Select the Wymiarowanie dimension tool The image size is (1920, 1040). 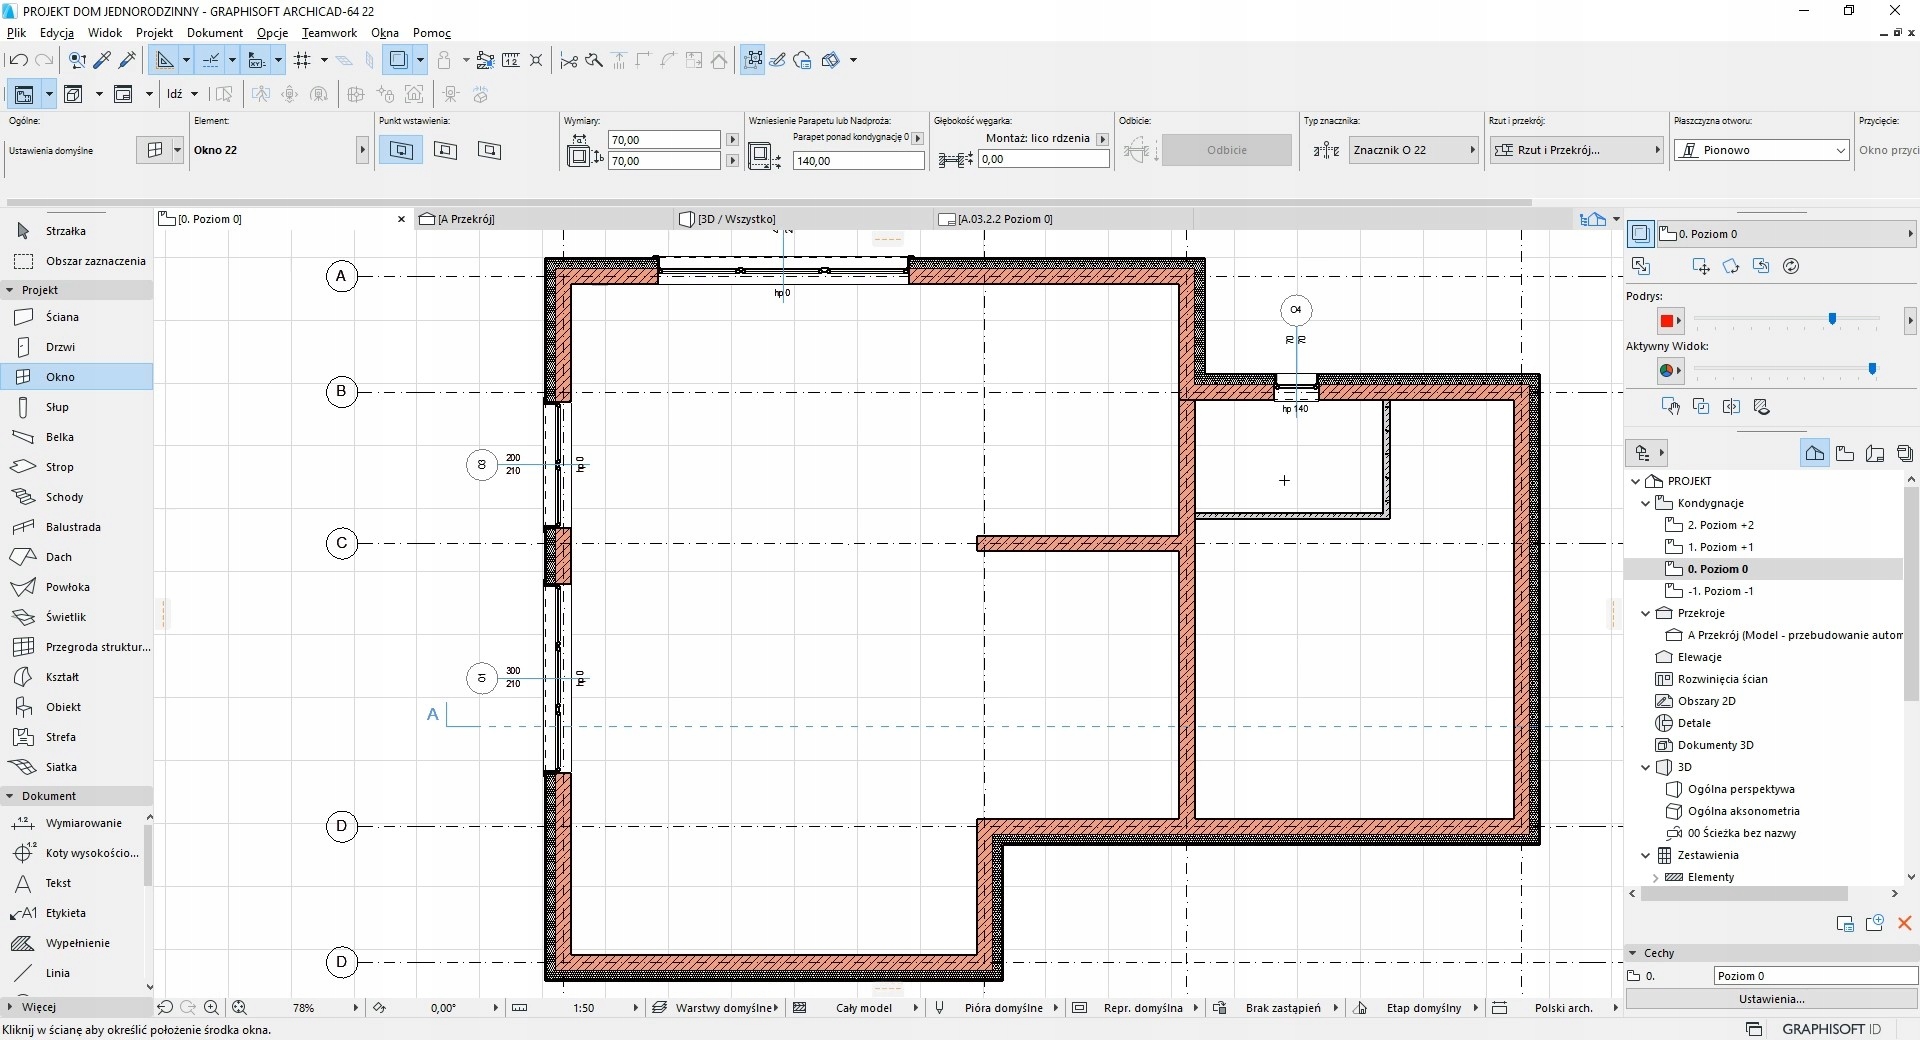pyautogui.click(x=83, y=823)
